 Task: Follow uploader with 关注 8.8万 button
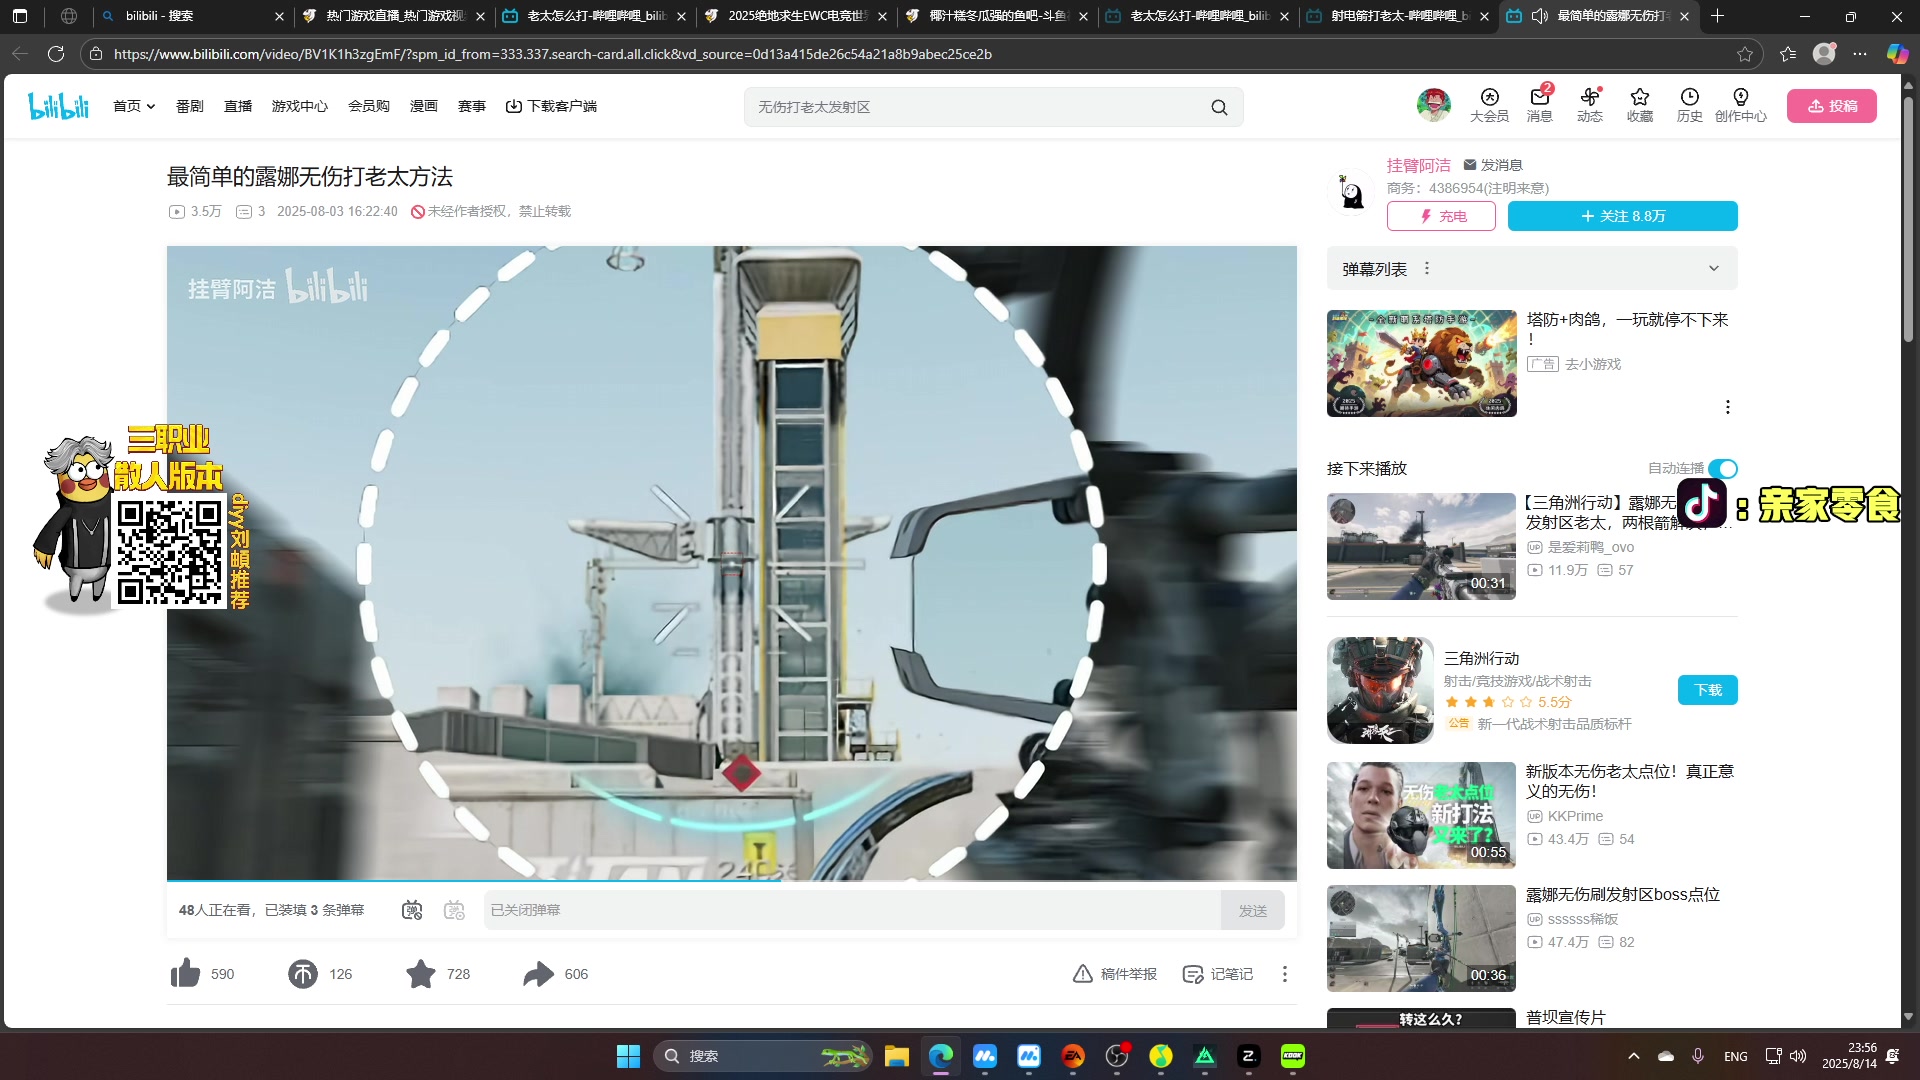click(x=1622, y=216)
